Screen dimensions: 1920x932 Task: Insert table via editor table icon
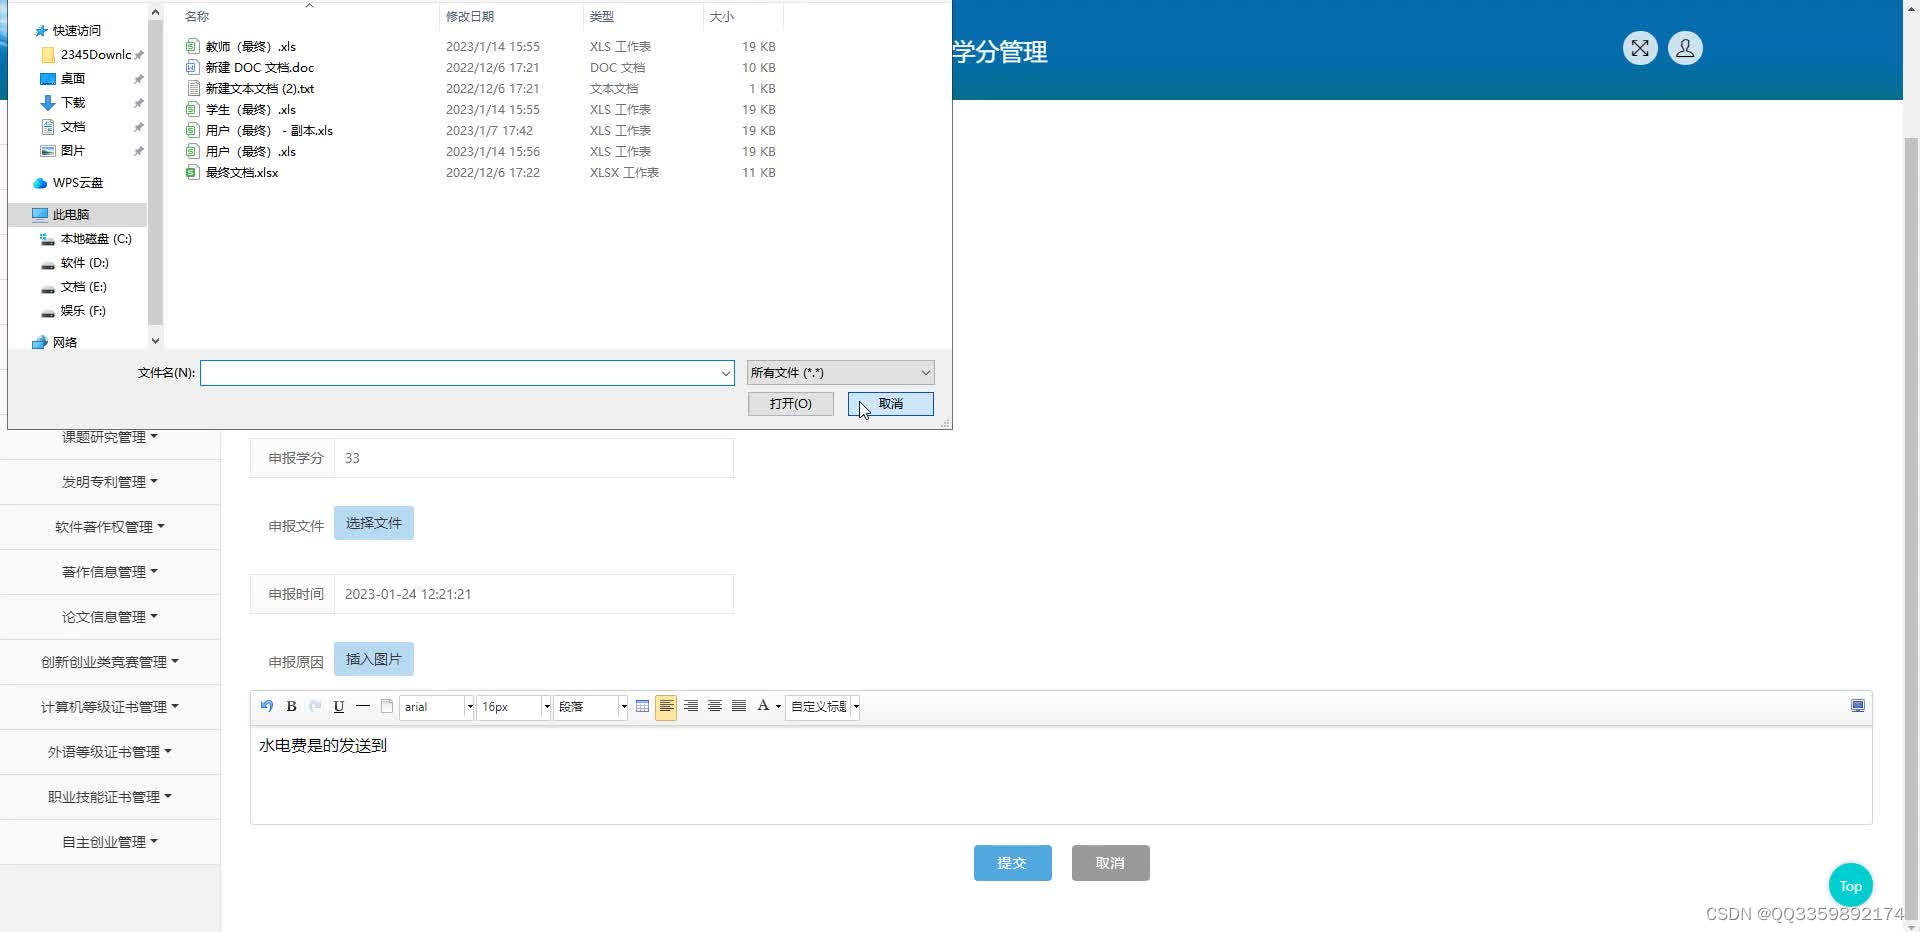[x=642, y=706]
